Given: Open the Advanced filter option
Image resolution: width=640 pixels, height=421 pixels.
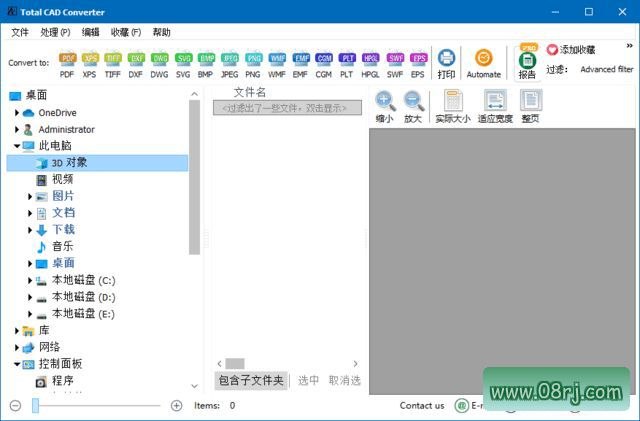Looking at the screenshot, I should (607, 69).
